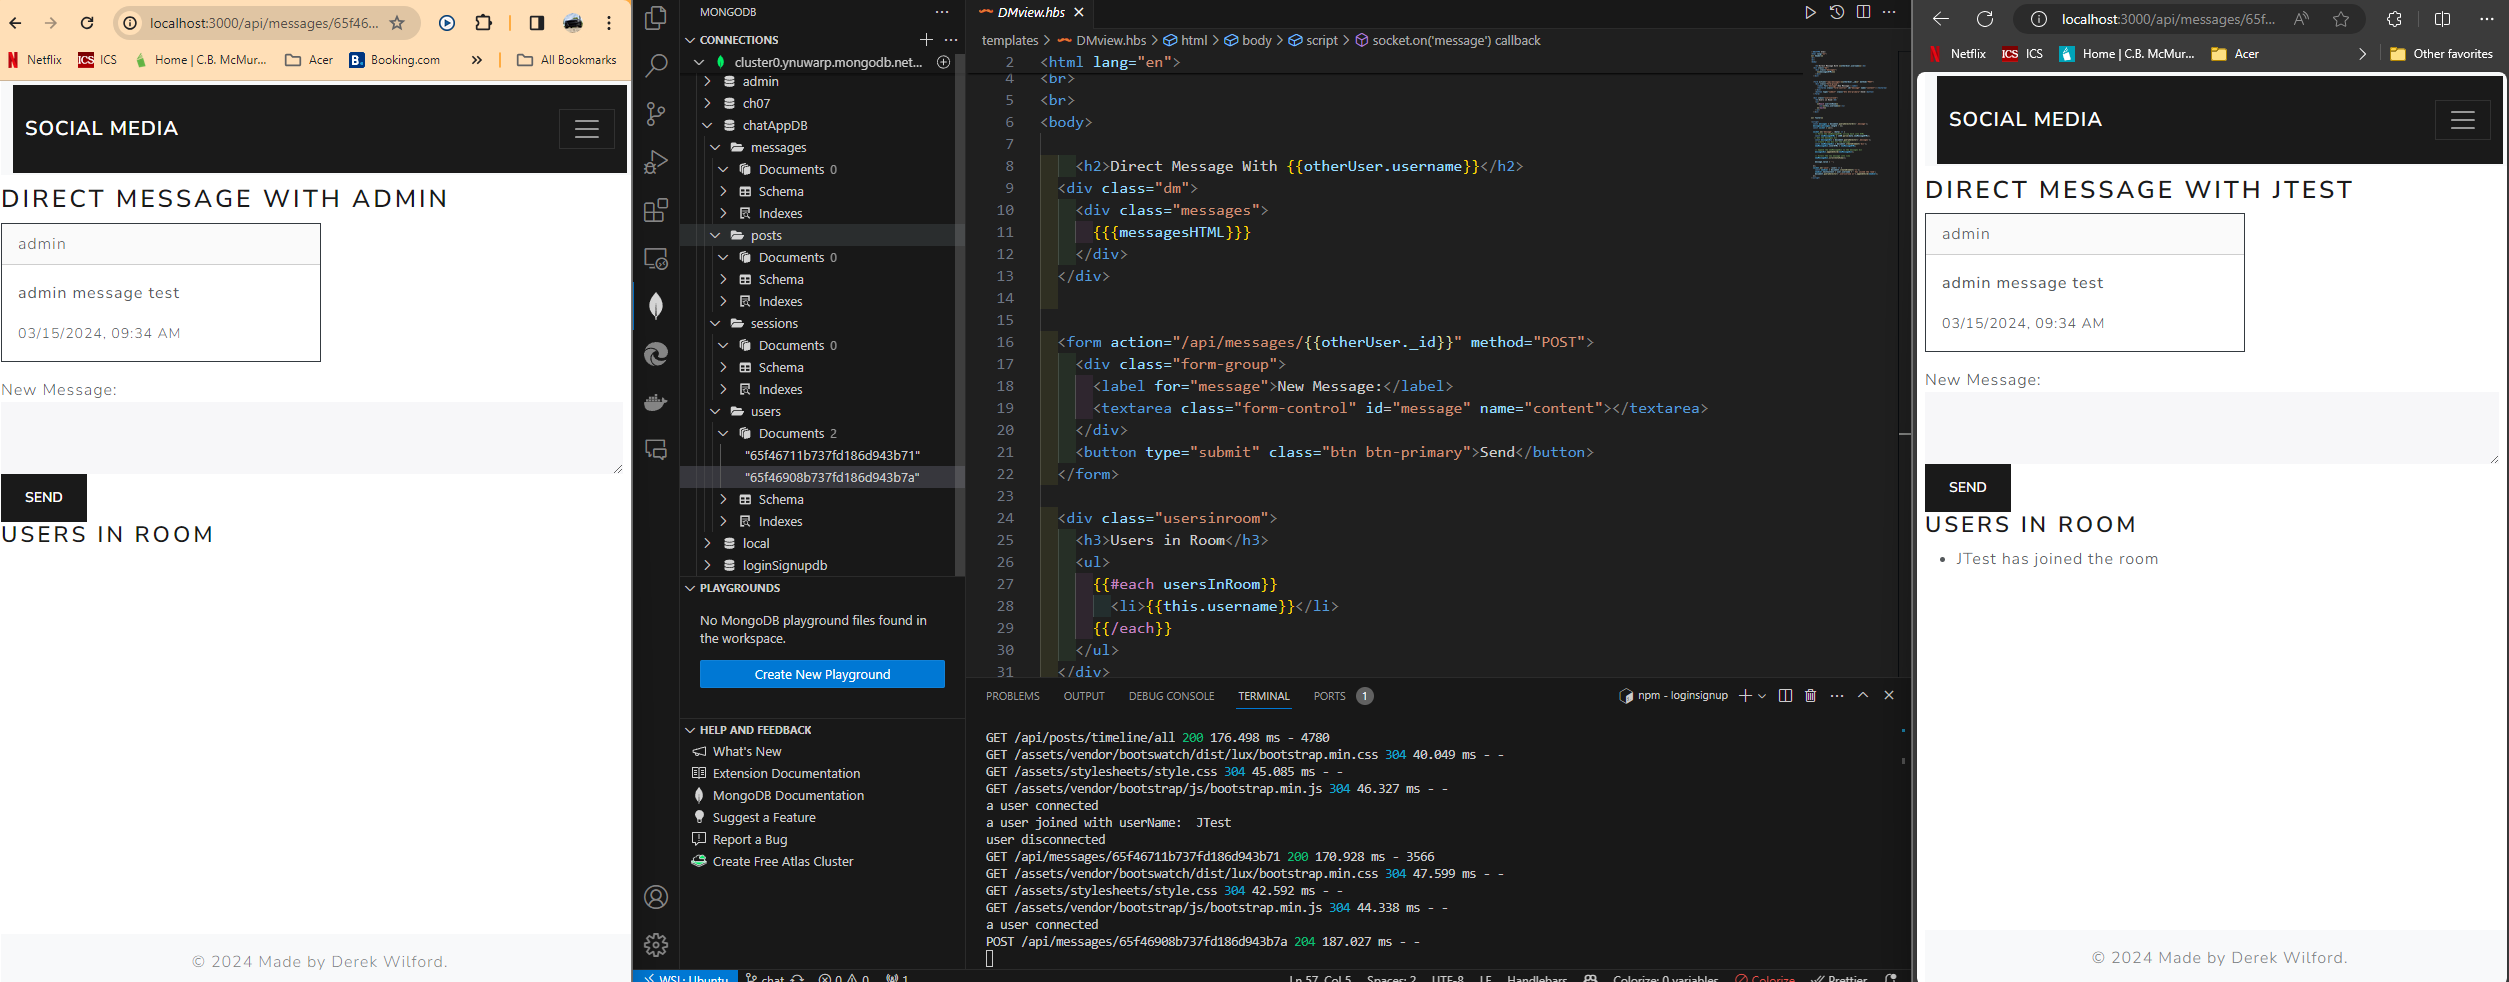Viewport: 2509px width, 982px height.
Task: Click the Chrome address bar URL
Action: [264, 22]
